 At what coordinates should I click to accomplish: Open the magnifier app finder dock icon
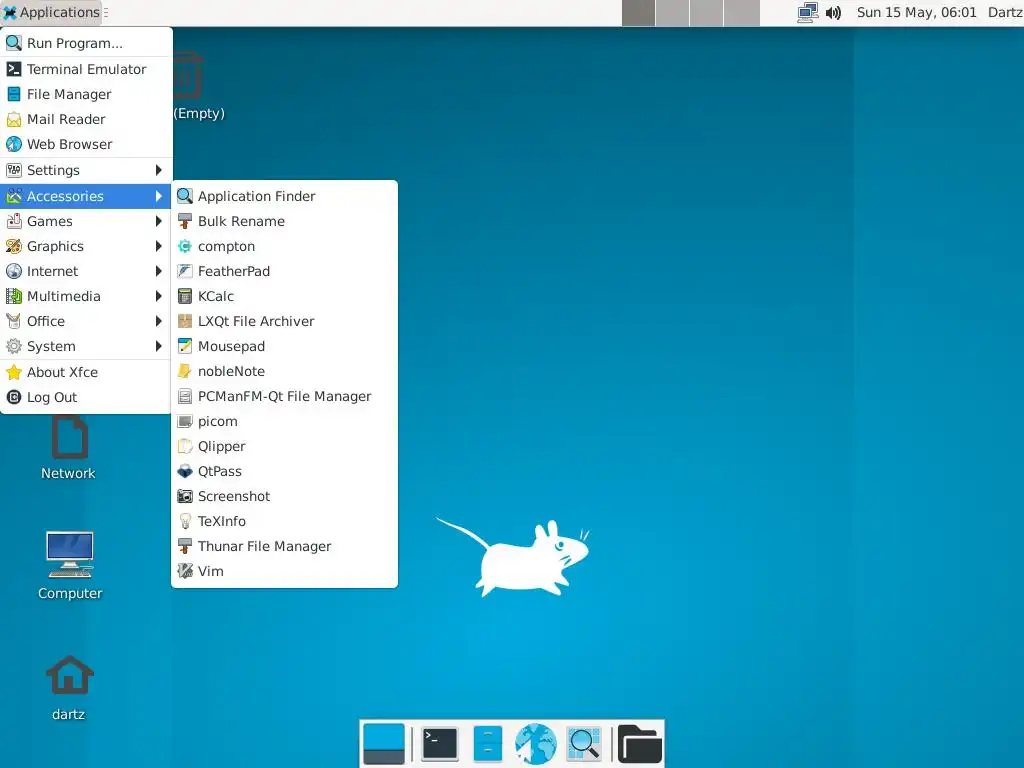tap(584, 744)
